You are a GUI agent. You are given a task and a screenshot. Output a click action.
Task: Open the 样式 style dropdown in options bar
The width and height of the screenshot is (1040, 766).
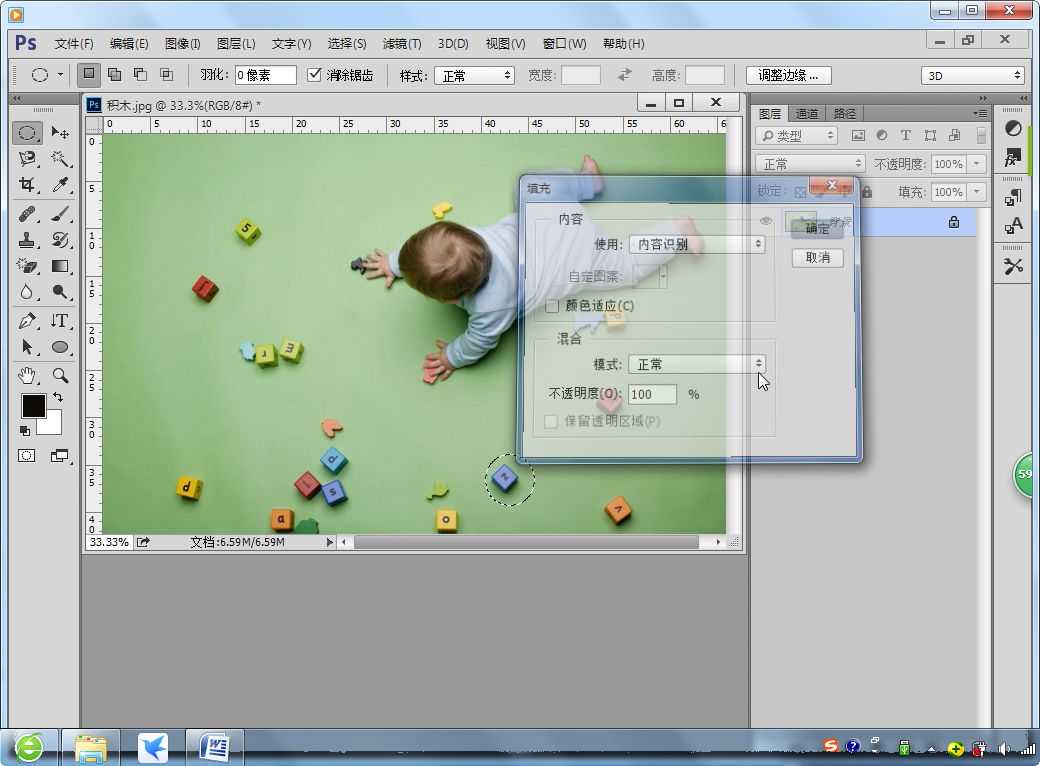pyautogui.click(x=476, y=76)
